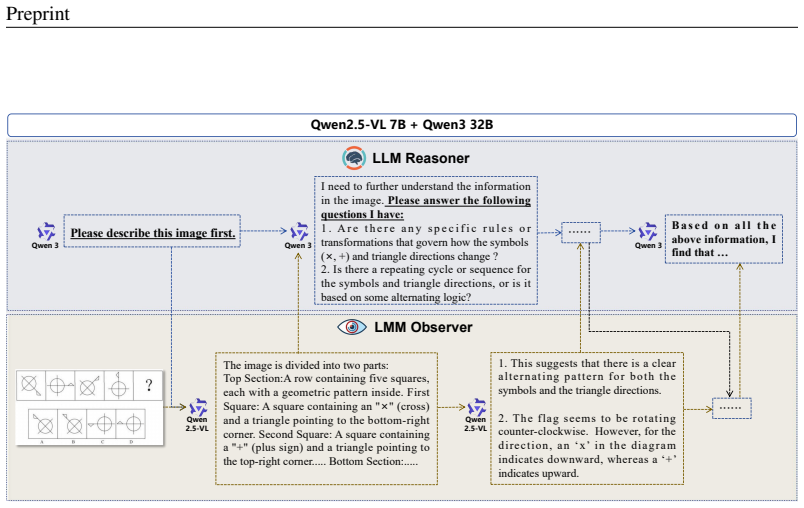Click the Qwen 3 logo left of 'Please describe this image first'

click(46, 232)
